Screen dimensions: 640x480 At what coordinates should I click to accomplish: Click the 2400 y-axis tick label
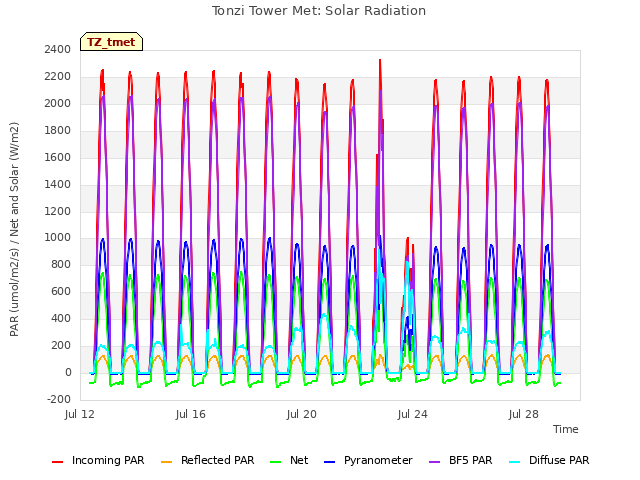(58, 49)
